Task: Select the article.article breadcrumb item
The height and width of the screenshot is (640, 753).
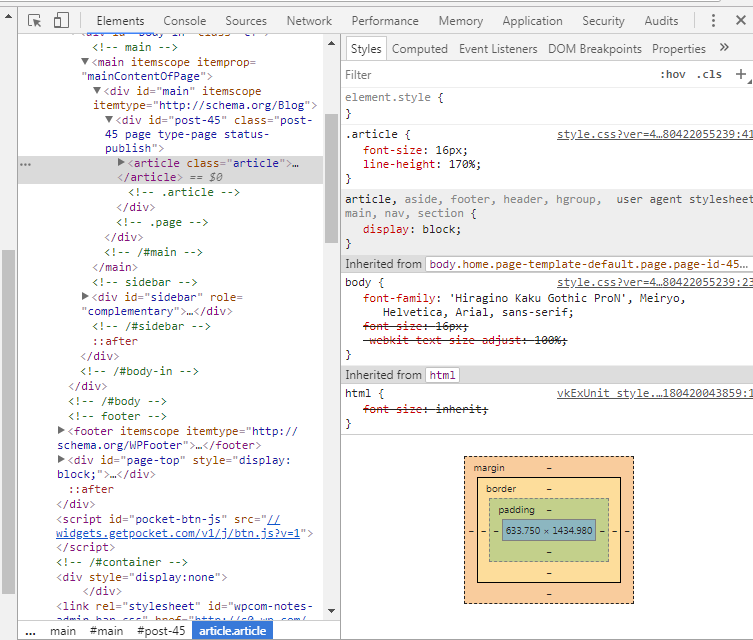Action: pos(232,631)
